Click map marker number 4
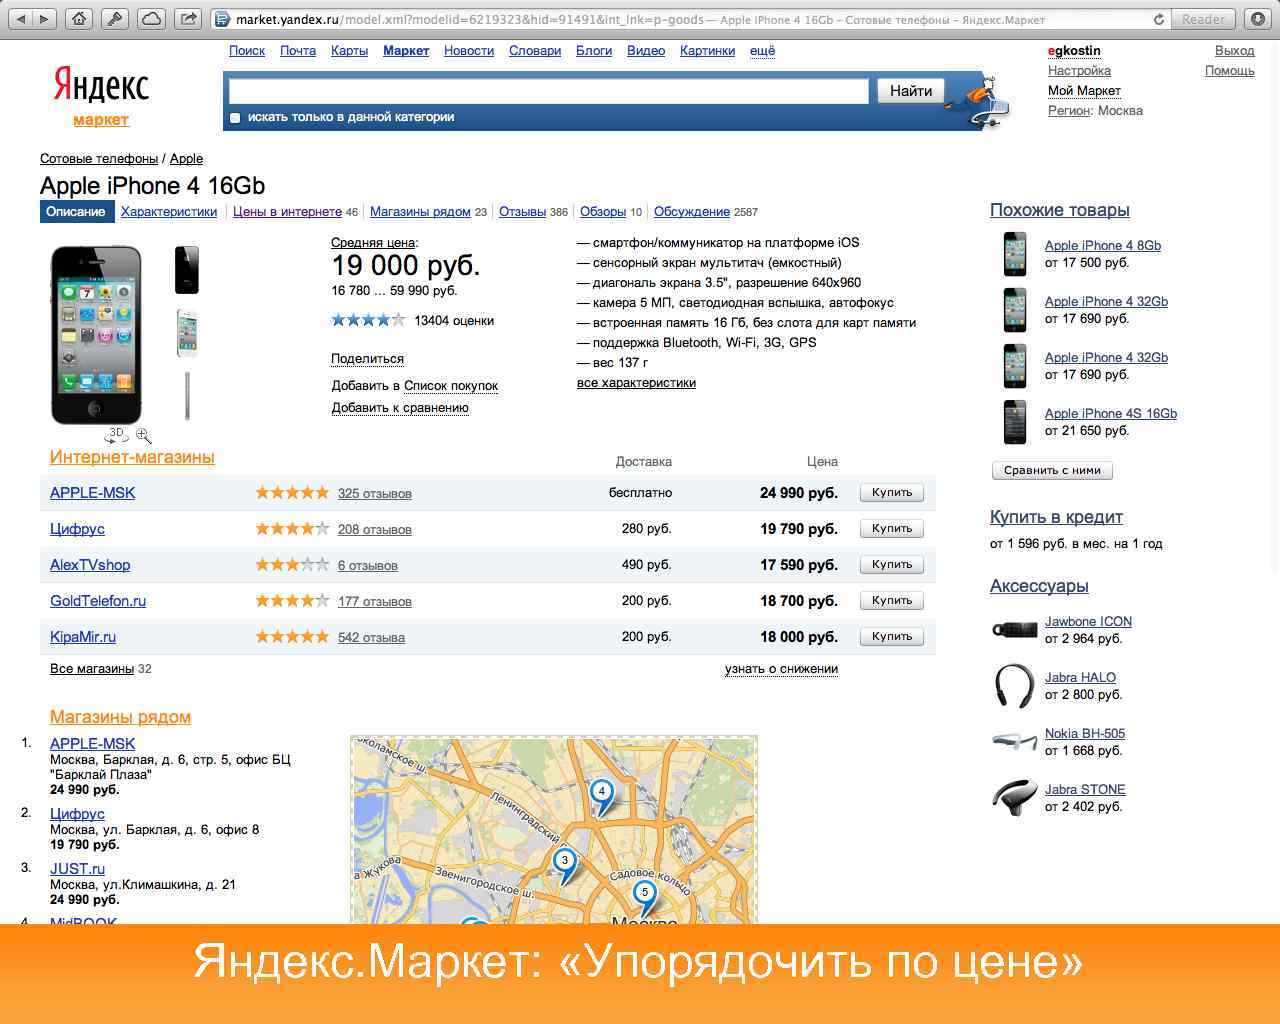The height and width of the screenshot is (1024, 1280). point(602,795)
